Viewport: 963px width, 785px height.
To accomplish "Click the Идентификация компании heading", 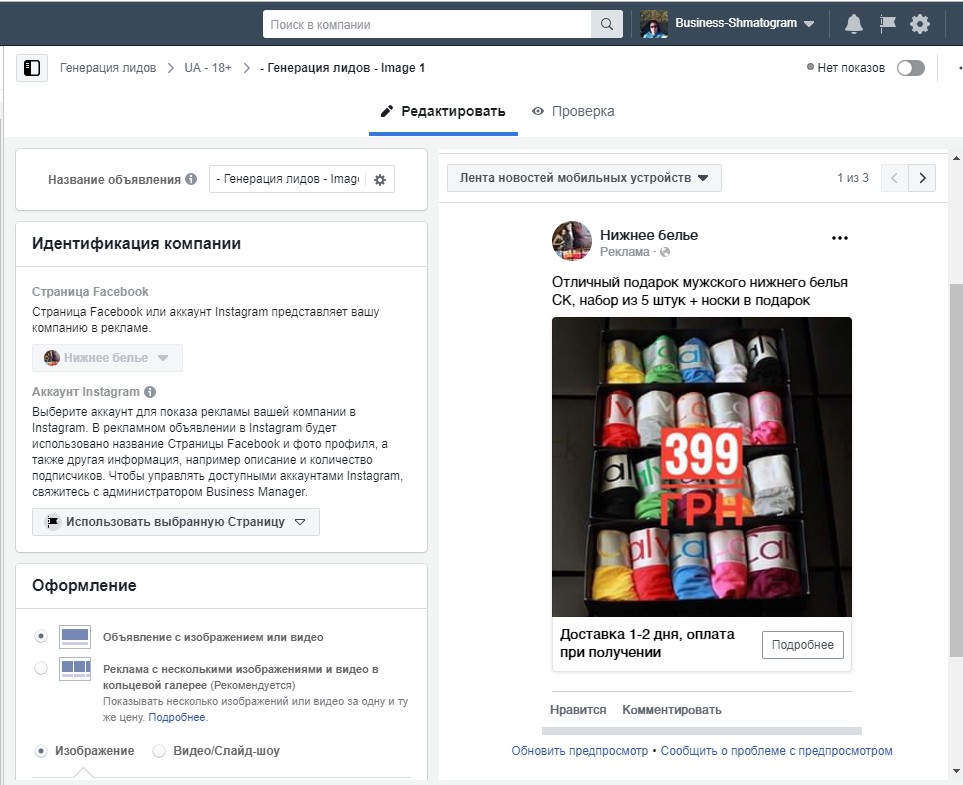I will point(136,243).
